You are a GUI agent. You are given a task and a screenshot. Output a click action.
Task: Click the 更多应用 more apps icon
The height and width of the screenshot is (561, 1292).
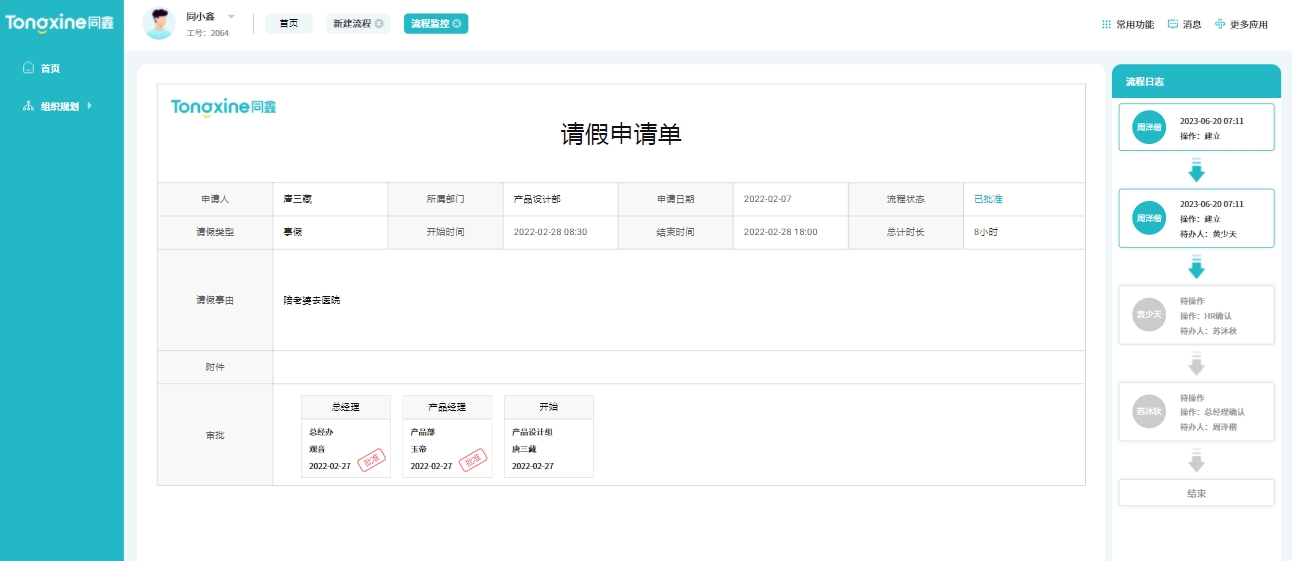coord(1220,24)
